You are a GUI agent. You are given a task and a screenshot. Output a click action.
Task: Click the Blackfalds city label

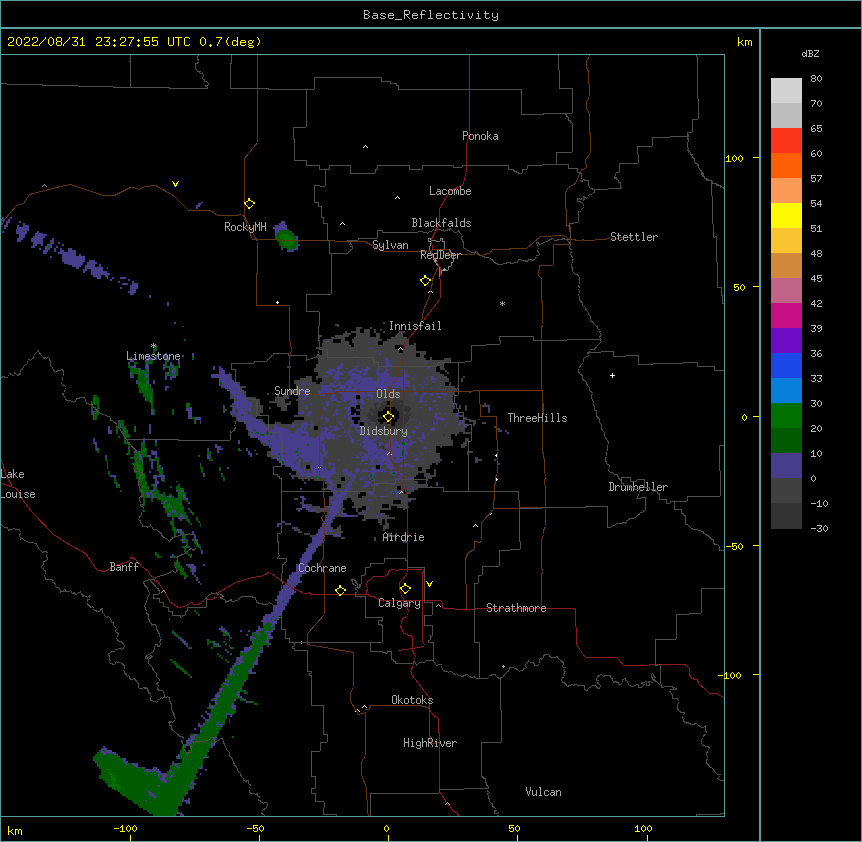click(x=441, y=223)
